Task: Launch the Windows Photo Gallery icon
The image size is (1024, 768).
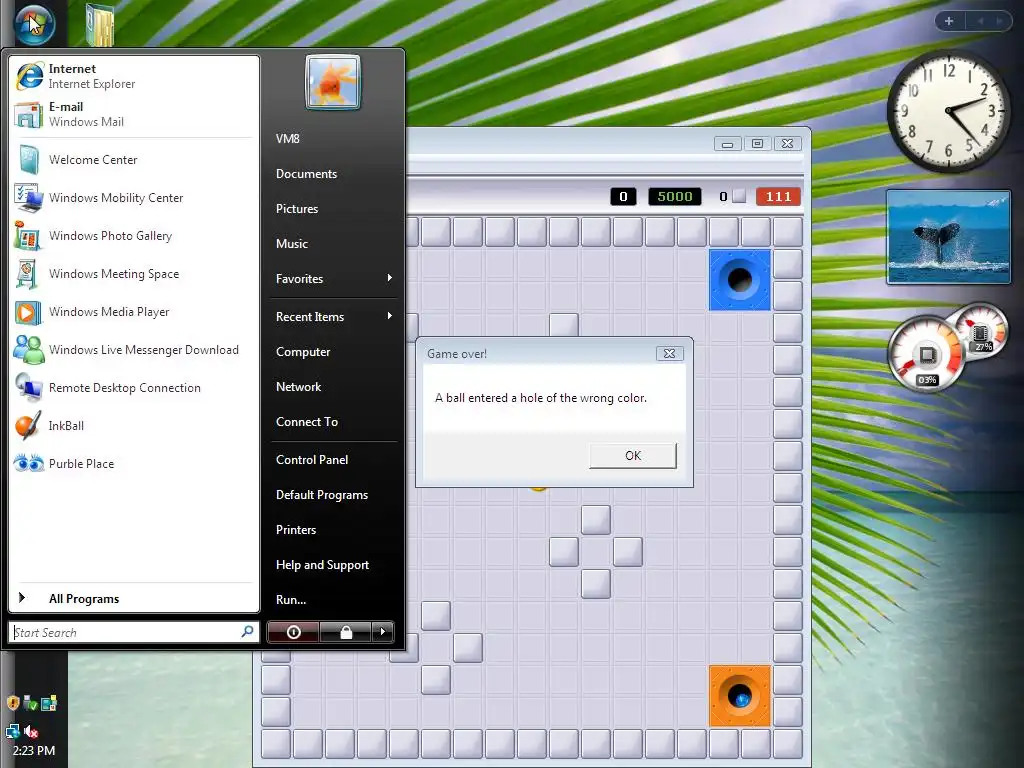Action: coord(28,236)
